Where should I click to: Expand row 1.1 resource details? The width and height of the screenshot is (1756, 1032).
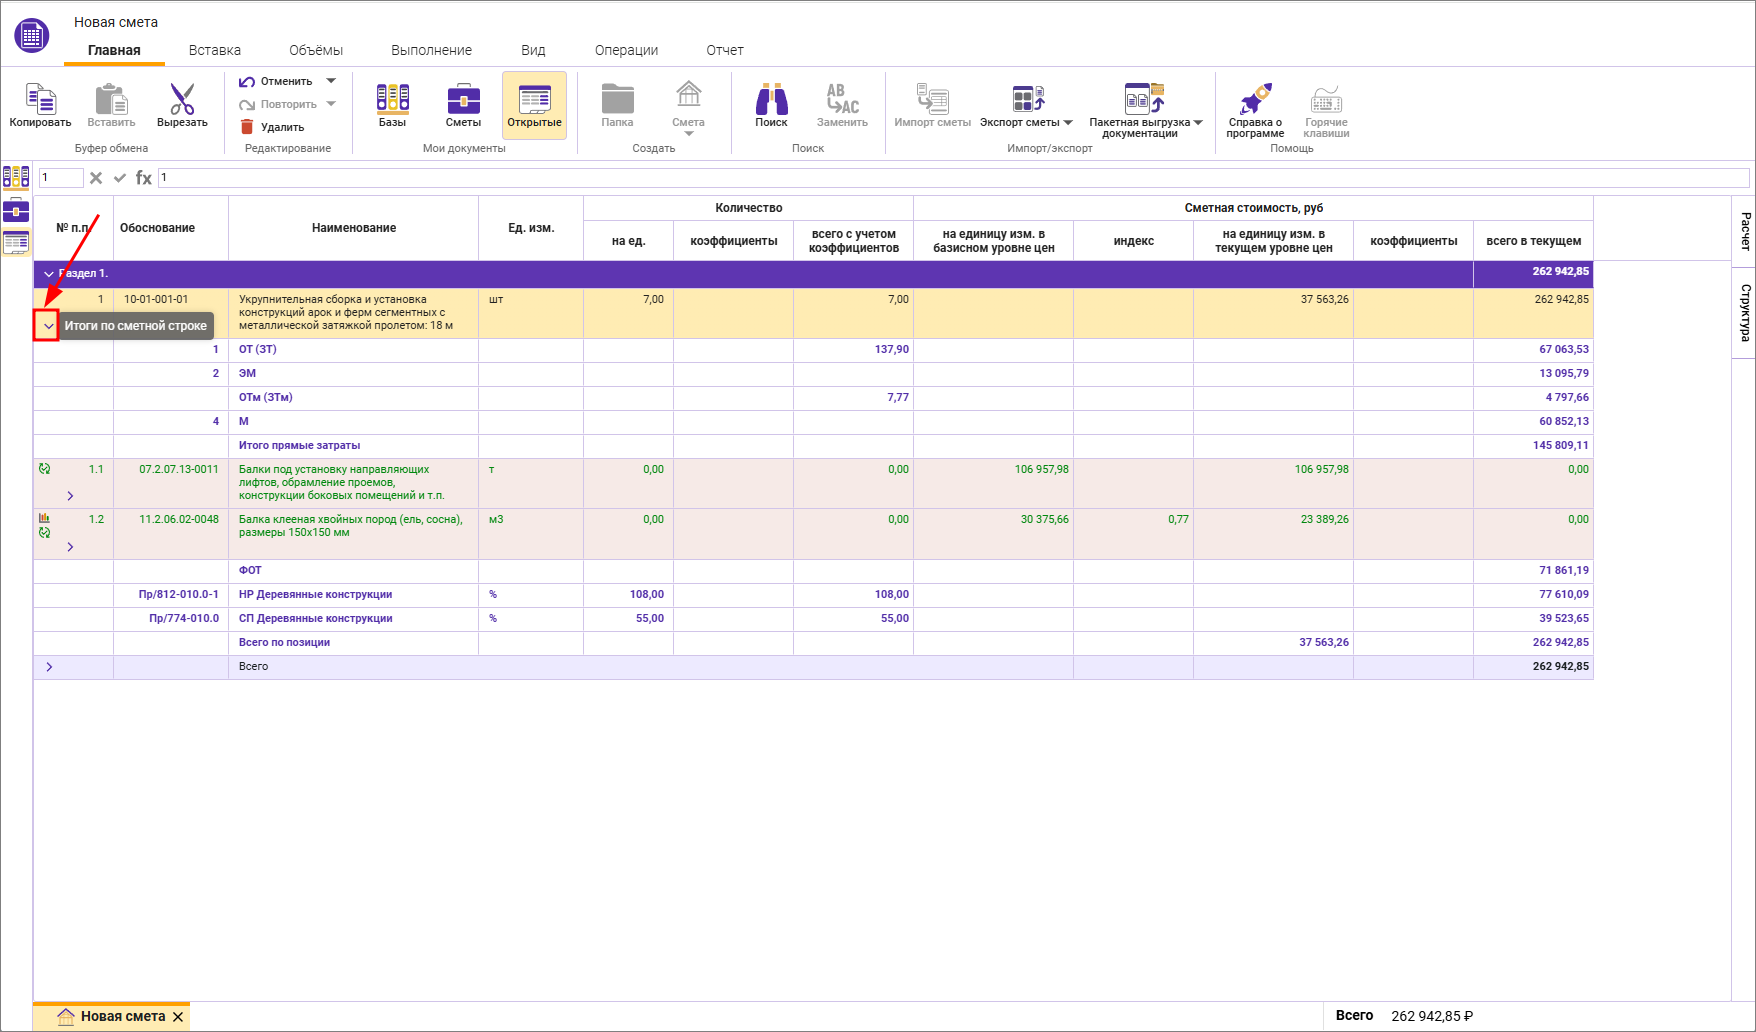click(70, 496)
